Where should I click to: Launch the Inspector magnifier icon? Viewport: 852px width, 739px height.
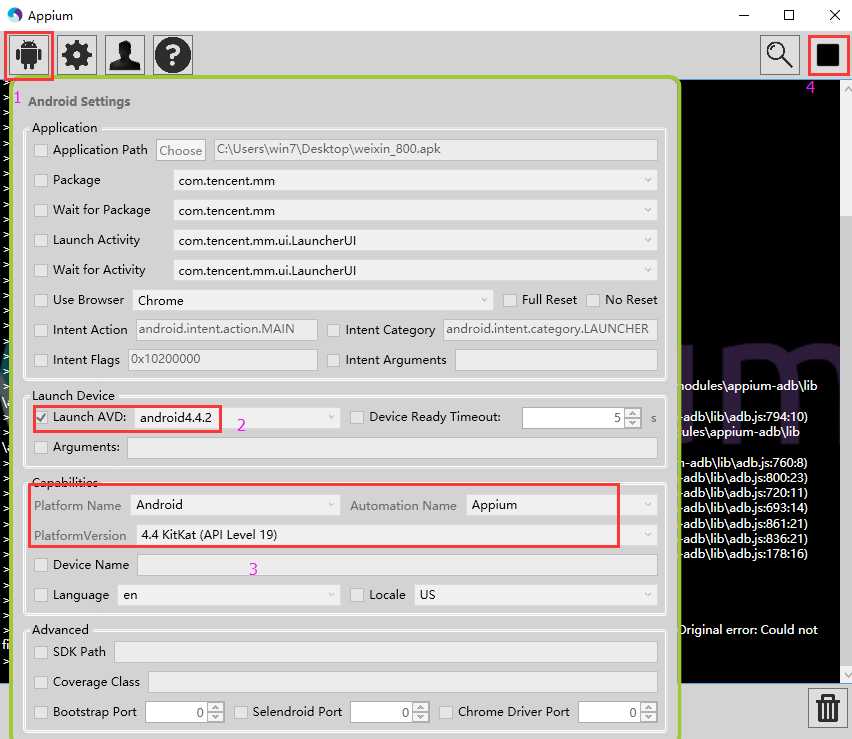(x=780, y=55)
